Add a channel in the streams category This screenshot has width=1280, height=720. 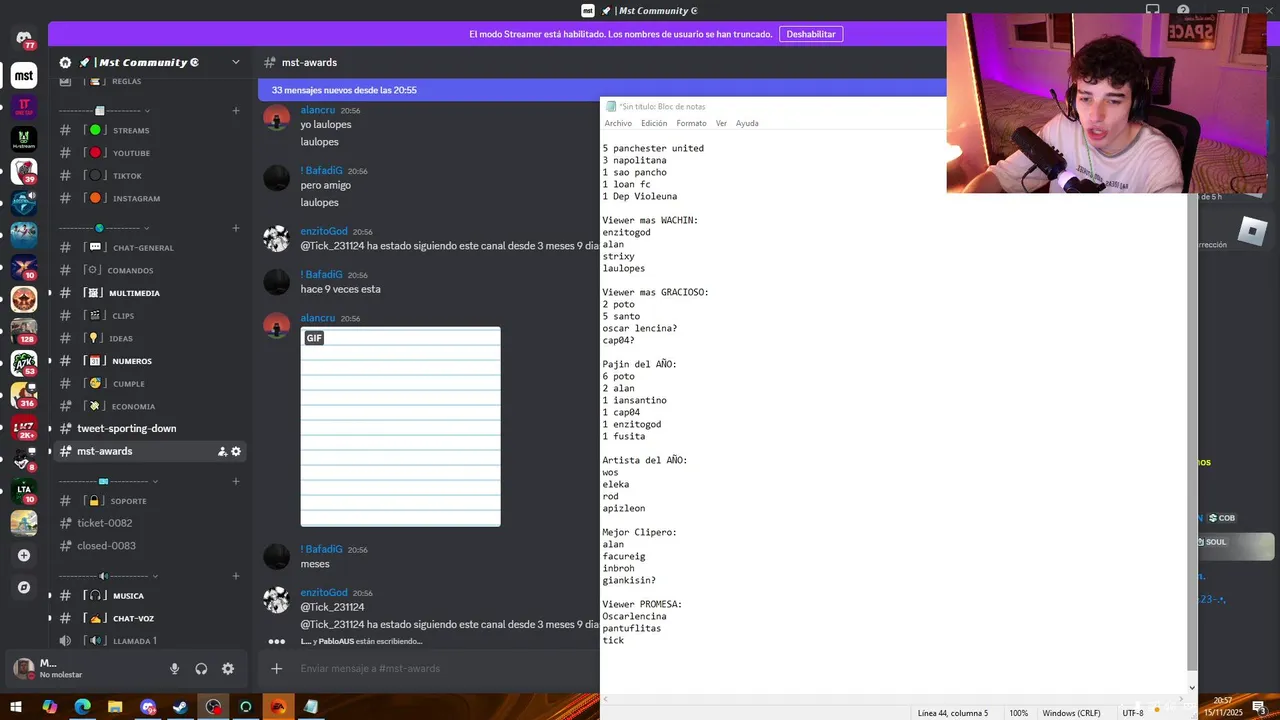point(236,111)
